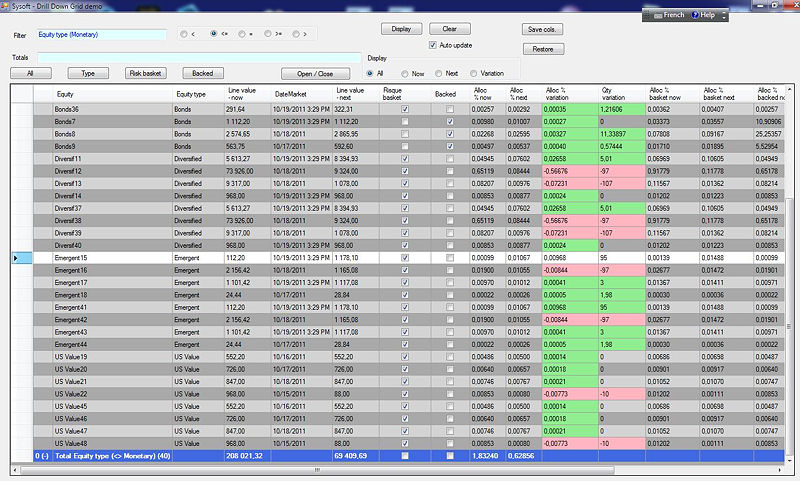Toggle Backed checkbox for Bonds7

tap(450, 122)
